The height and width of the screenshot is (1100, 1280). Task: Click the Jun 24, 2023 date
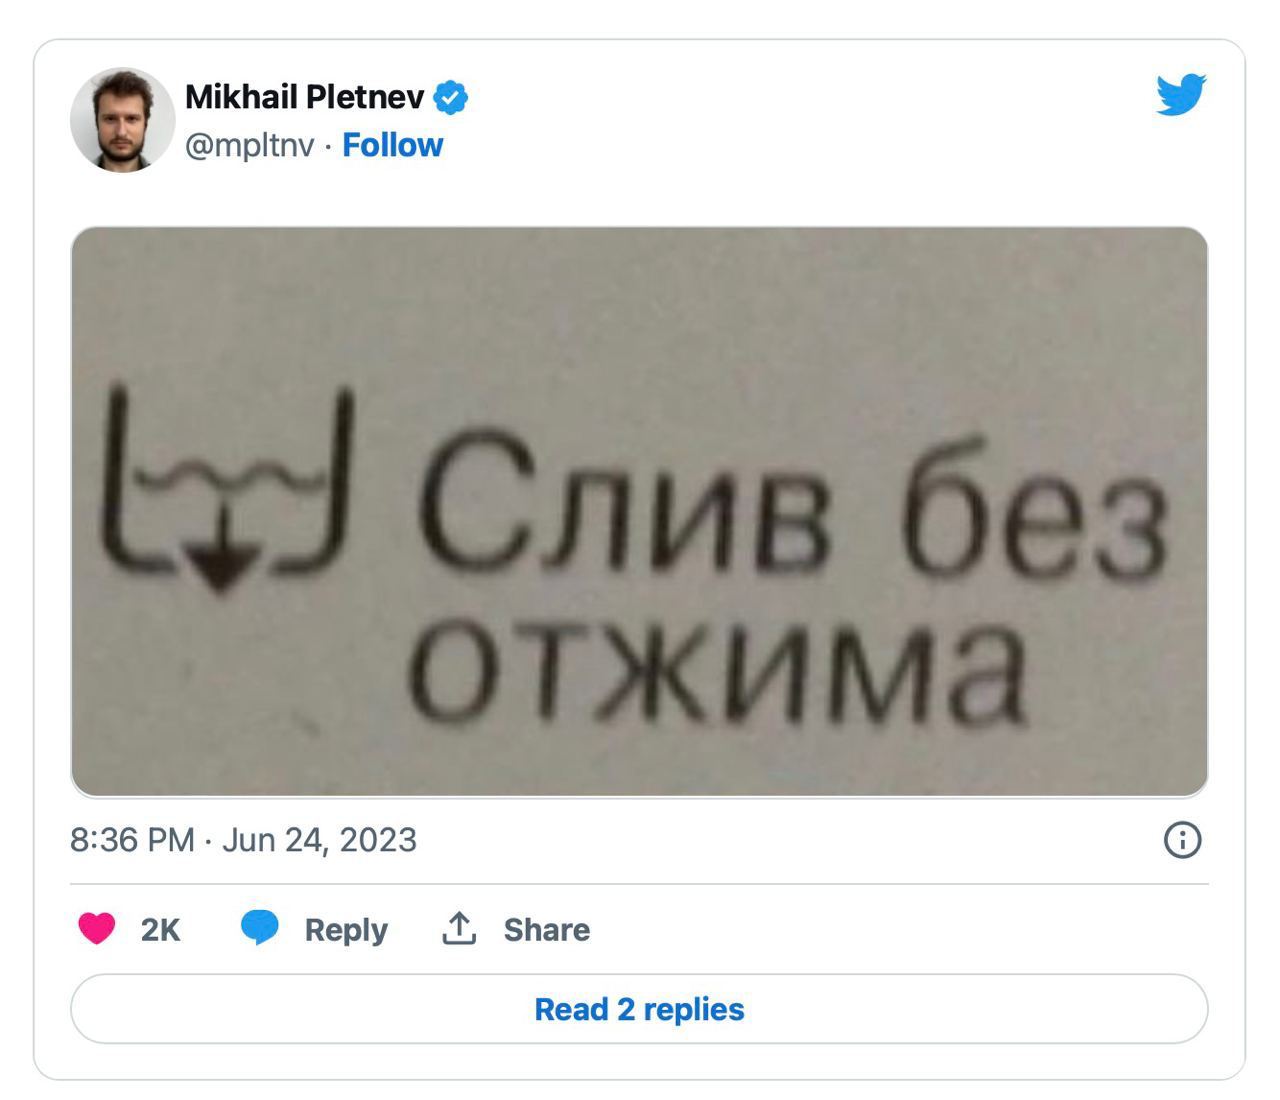pyautogui.click(x=319, y=839)
